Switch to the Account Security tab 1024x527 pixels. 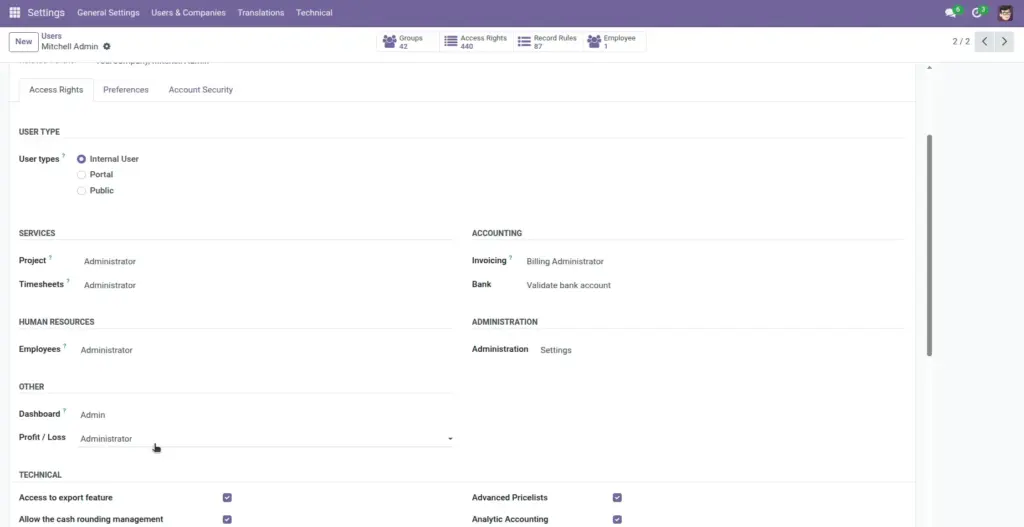click(200, 89)
